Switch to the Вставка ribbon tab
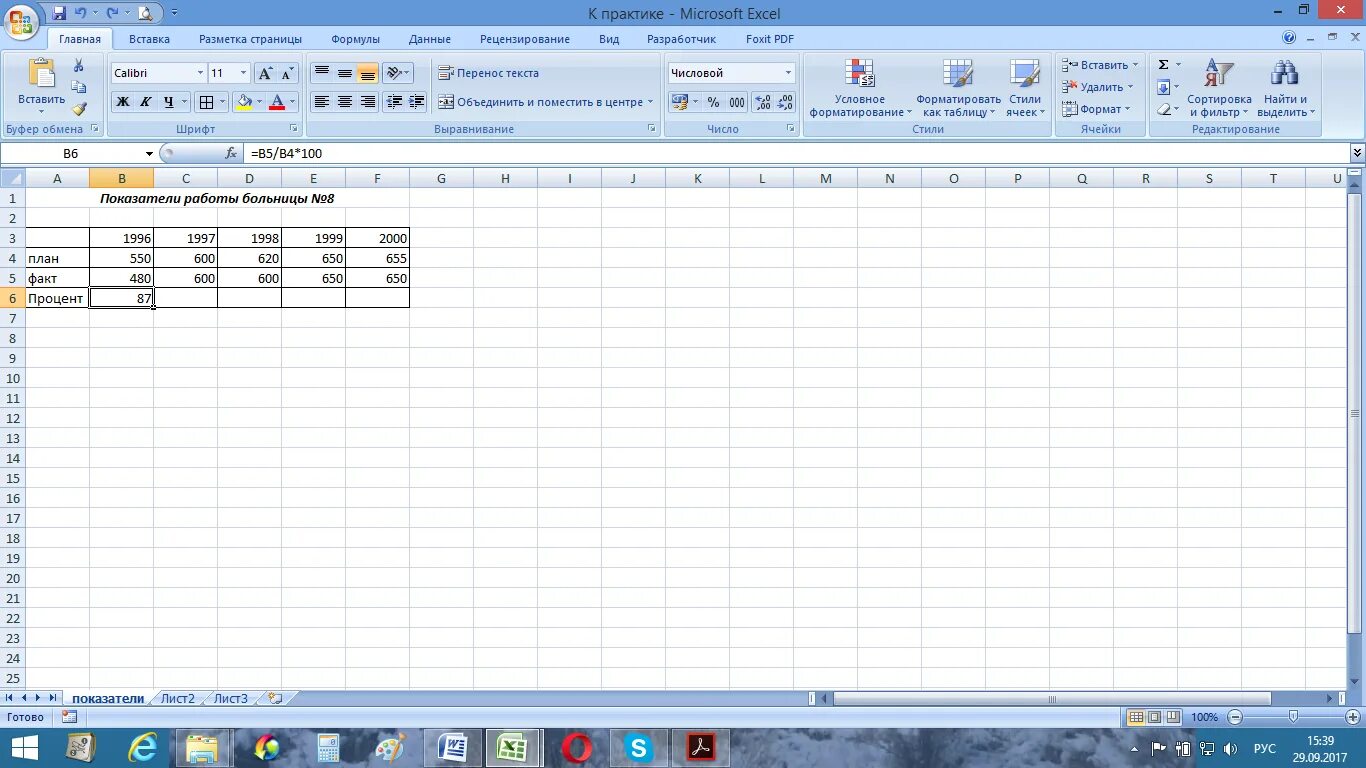The image size is (1366, 768). 149,39
